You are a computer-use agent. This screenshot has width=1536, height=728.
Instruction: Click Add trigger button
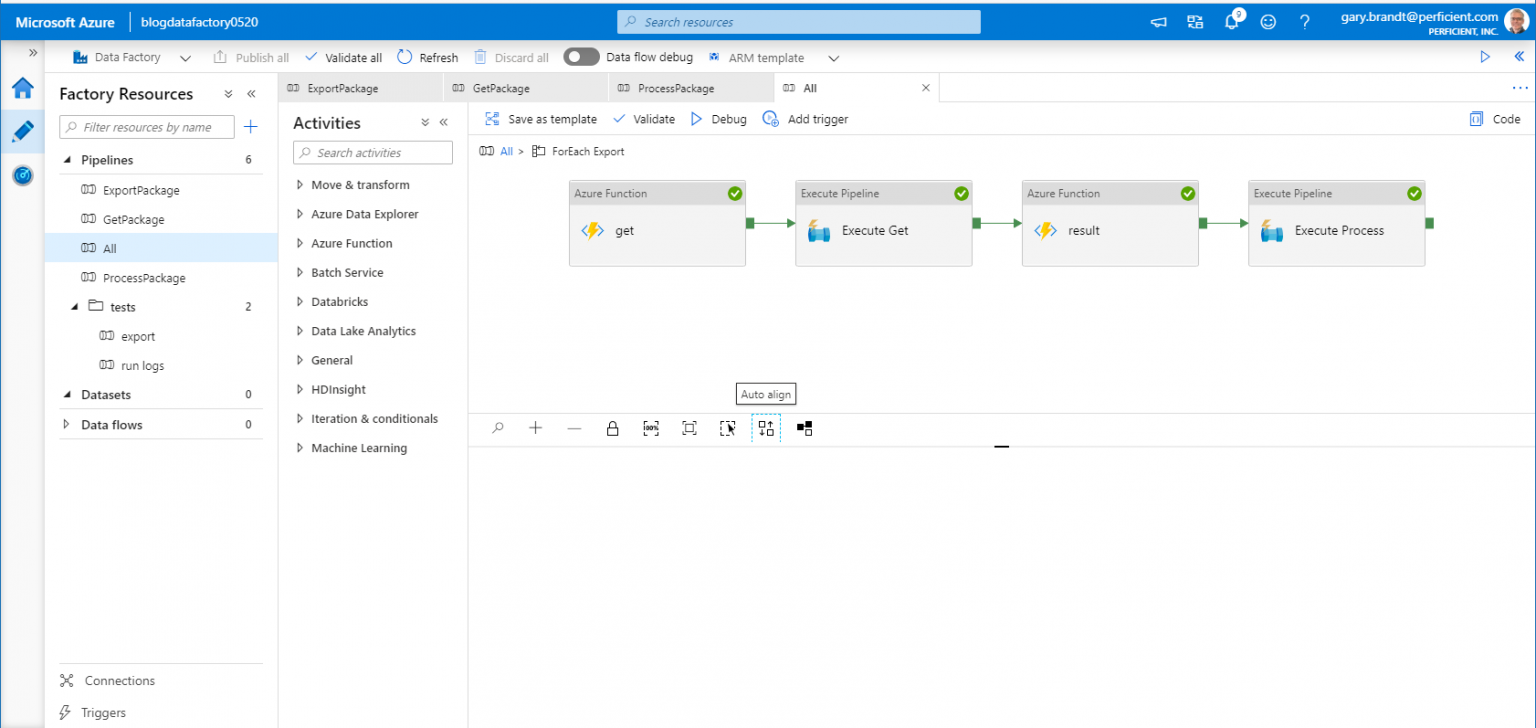point(805,119)
